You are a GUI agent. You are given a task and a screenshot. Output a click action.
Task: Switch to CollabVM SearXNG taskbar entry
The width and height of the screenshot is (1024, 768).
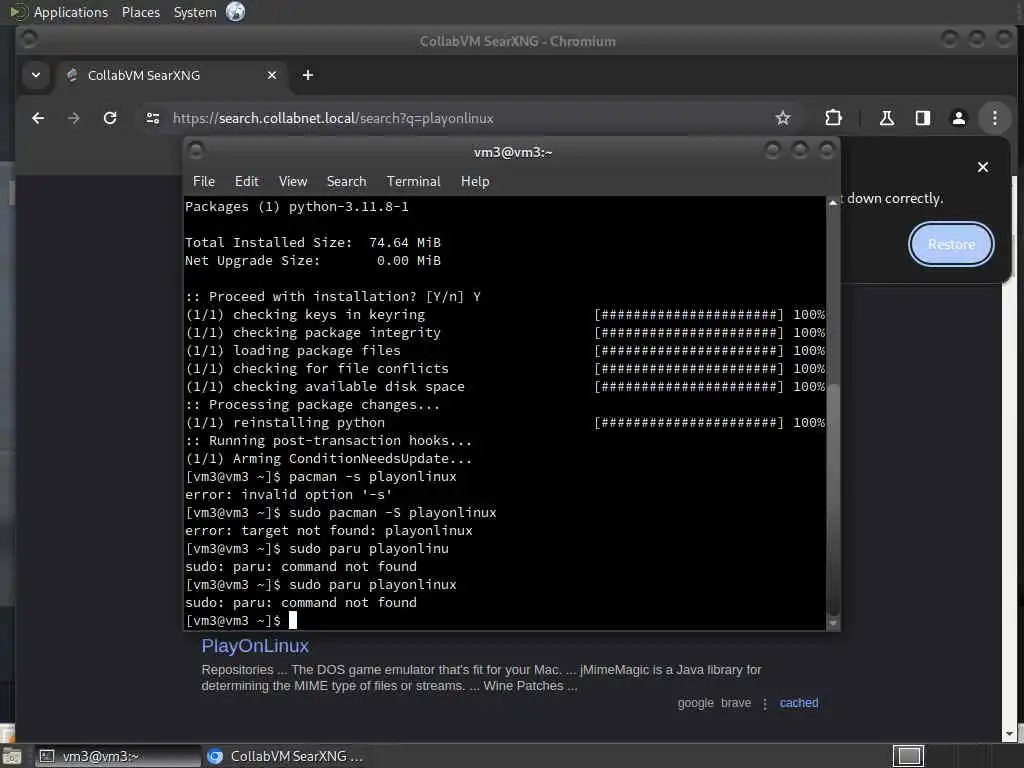click(287, 756)
